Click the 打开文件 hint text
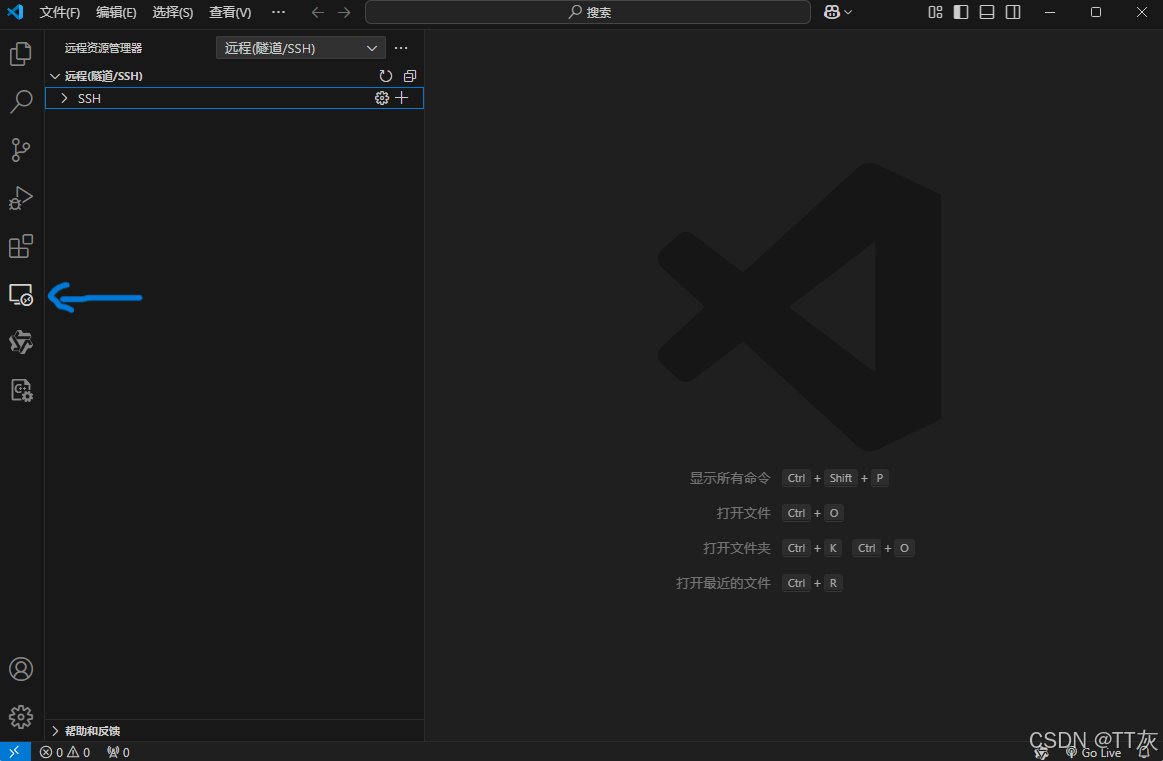The image size is (1163, 761). pyautogui.click(x=743, y=513)
